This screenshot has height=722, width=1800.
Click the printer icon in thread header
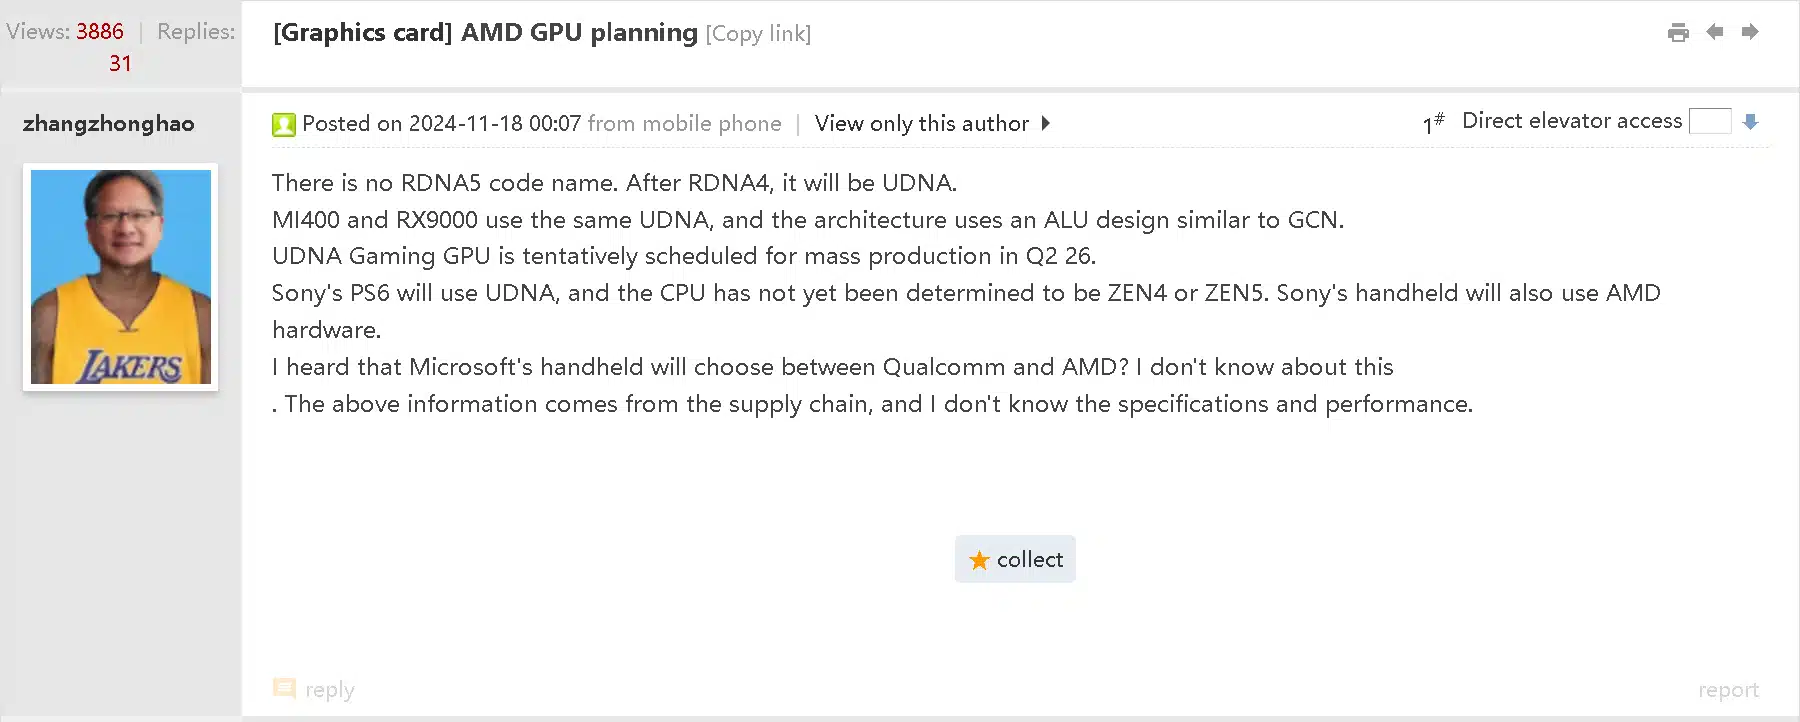point(1678,32)
